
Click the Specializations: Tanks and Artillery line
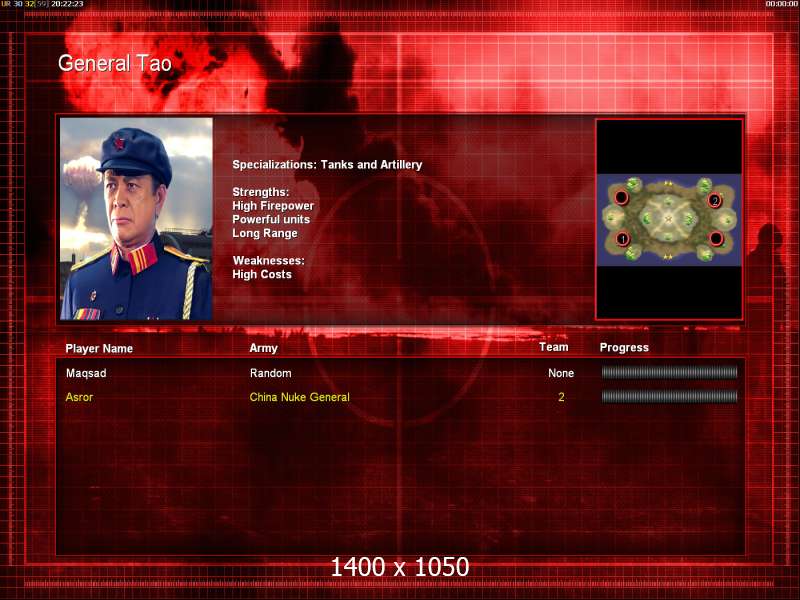(327, 165)
